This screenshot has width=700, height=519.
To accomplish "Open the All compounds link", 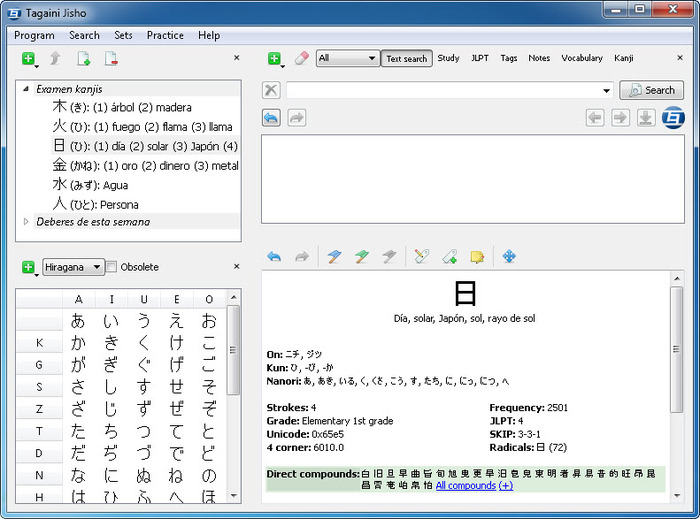I will (x=466, y=486).
